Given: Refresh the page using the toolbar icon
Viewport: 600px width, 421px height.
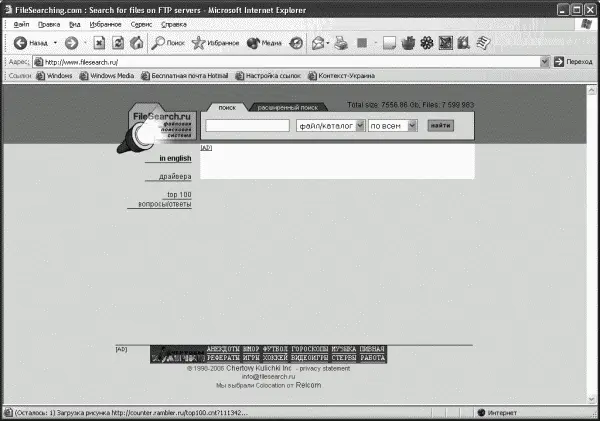Looking at the screenshot, I should [x=118, y=43].
